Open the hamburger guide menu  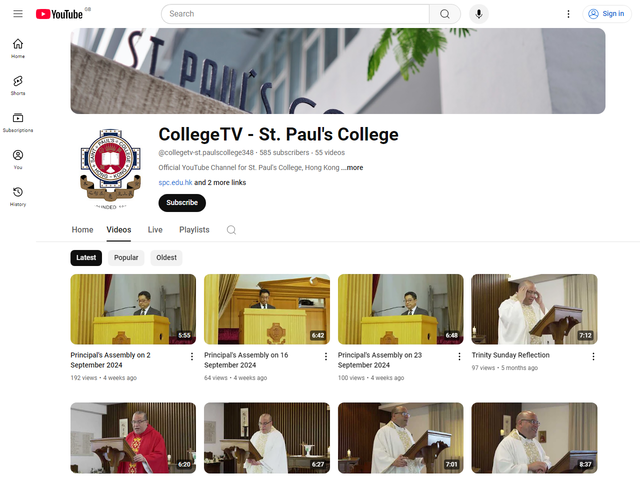click(x=18, y=14)
